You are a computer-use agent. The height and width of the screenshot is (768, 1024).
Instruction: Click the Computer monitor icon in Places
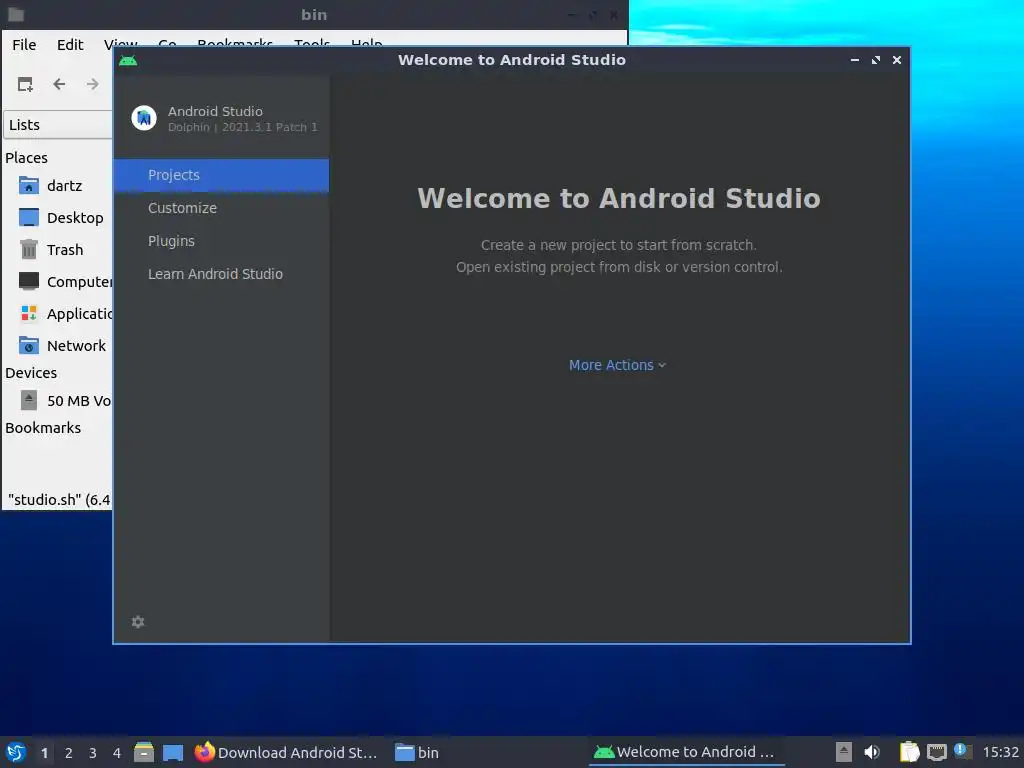[x=29, y=281]
